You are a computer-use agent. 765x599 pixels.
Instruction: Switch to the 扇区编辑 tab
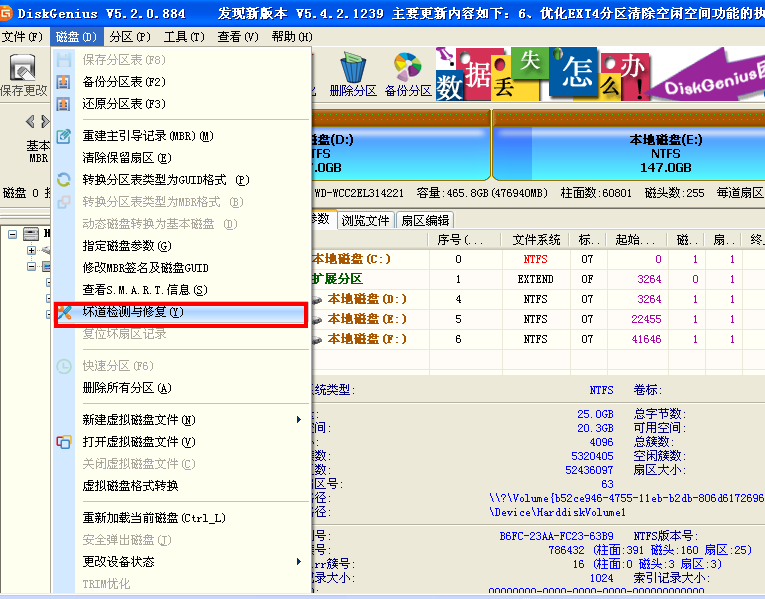tap(425, 221)
